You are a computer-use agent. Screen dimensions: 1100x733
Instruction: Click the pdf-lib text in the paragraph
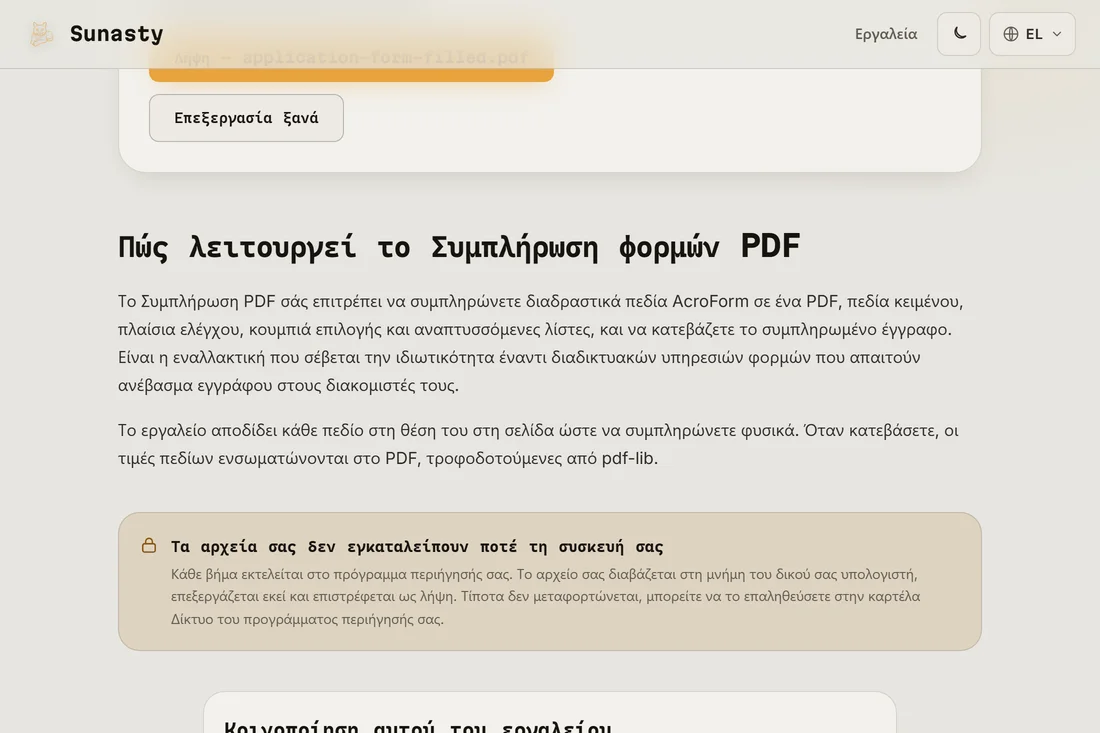627,458
